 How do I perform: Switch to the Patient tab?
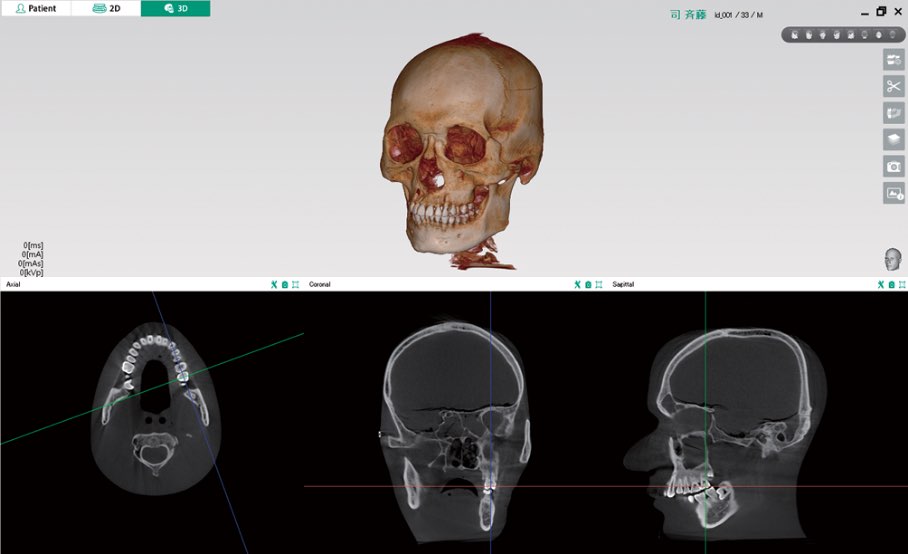(35, 8)
